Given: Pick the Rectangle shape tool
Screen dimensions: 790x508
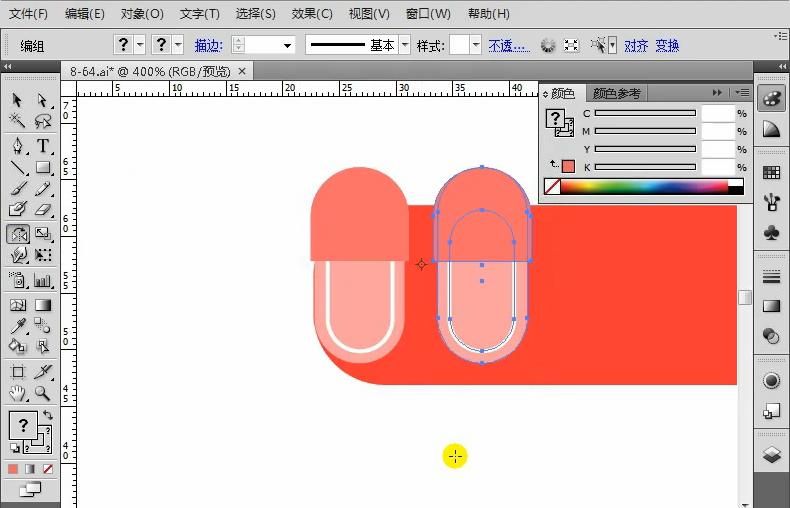Looking at the screenshot, I should pyautogui.click(x=43, y=168).
